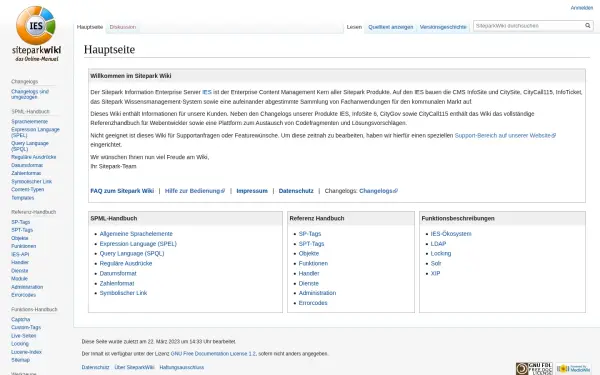
Task: Open sidebar Custom-Tags link
Action: 26,327
